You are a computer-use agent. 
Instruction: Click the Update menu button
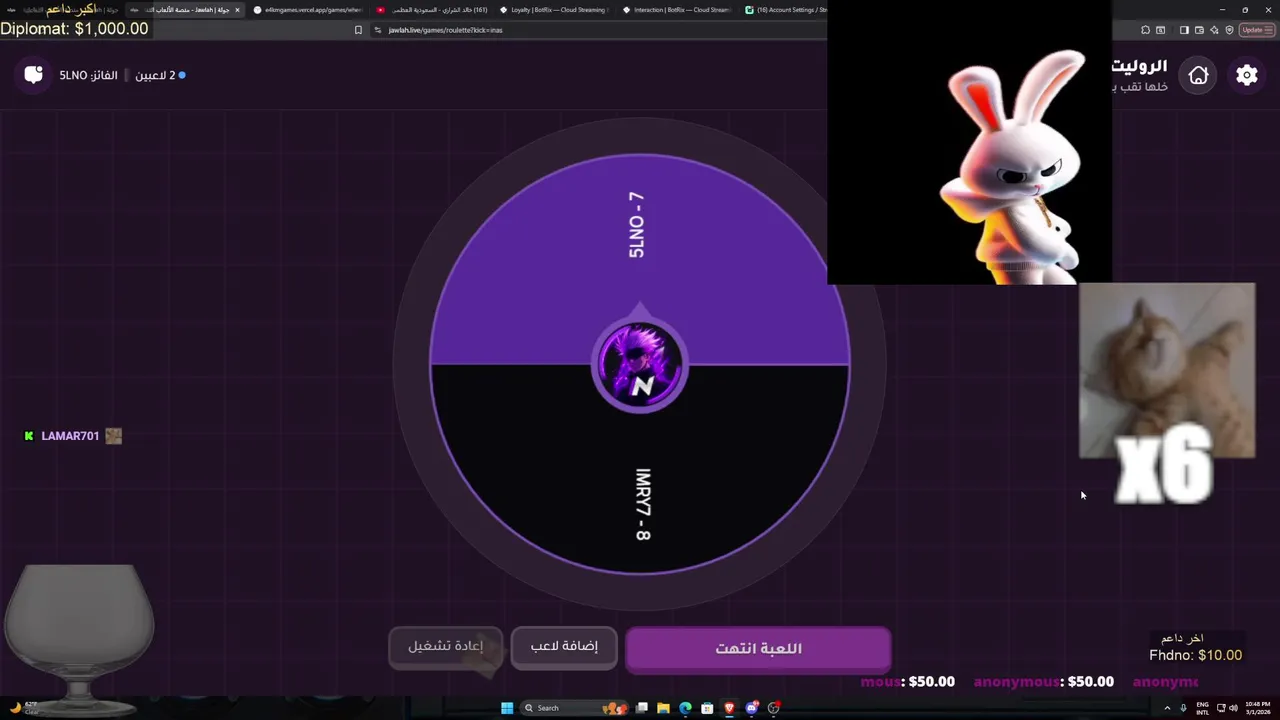[x=1256, y=30]
